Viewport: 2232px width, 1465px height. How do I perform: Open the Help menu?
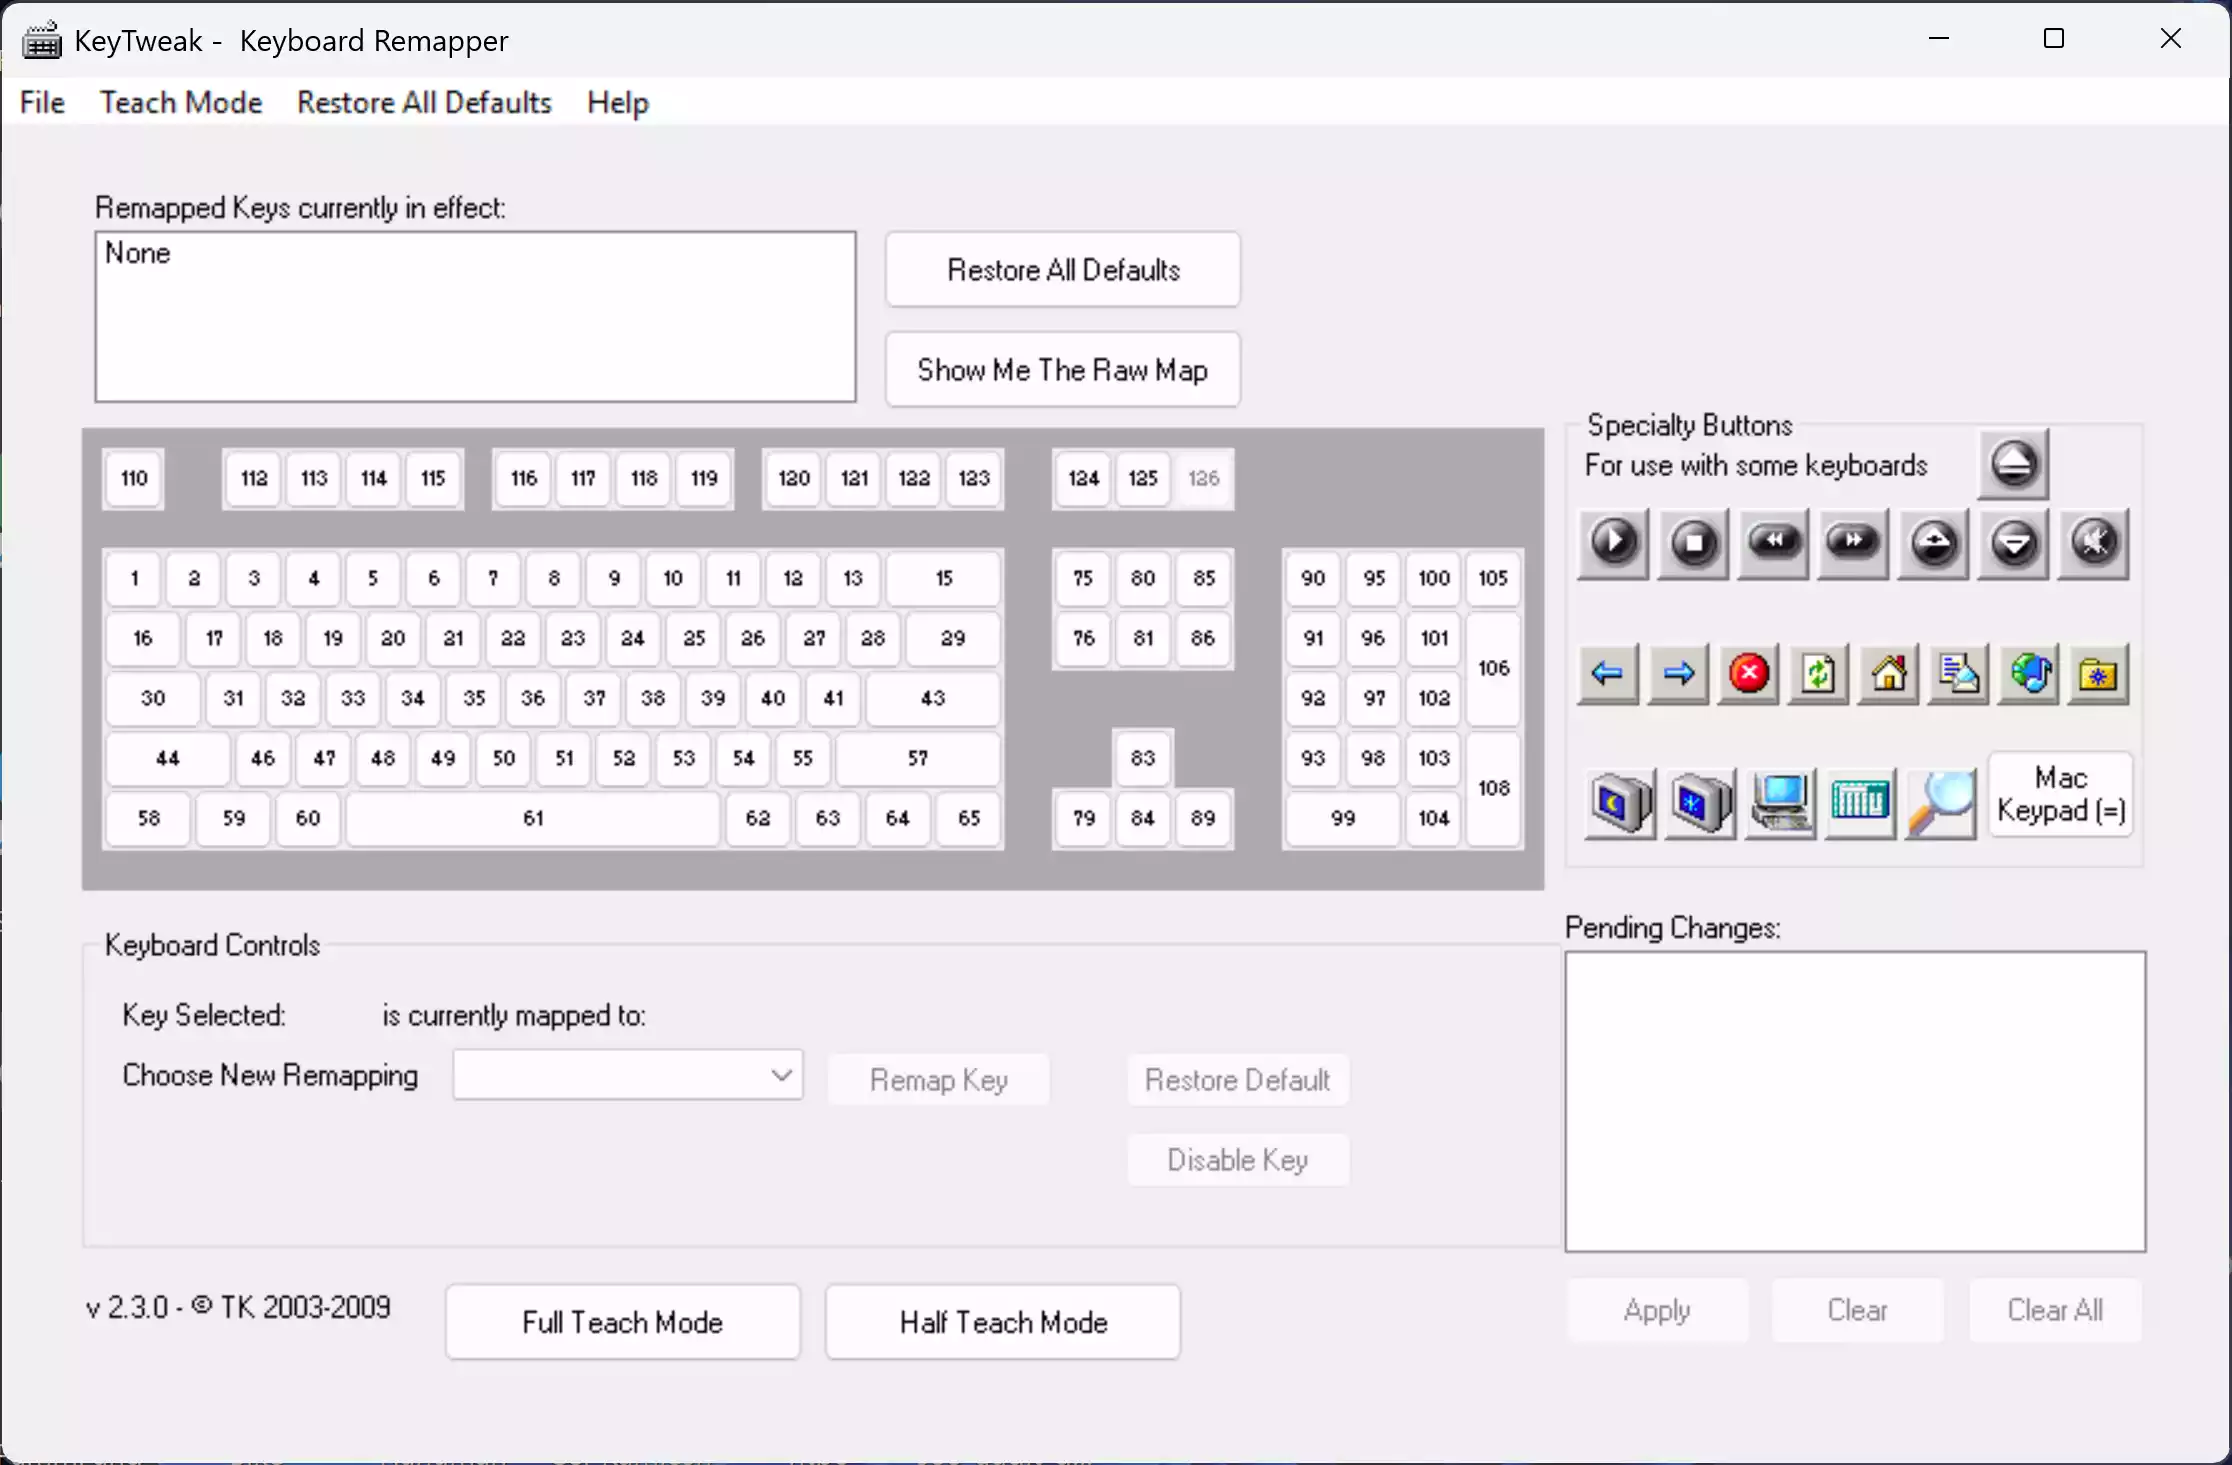pyautogui.click(x=616, y=101)
